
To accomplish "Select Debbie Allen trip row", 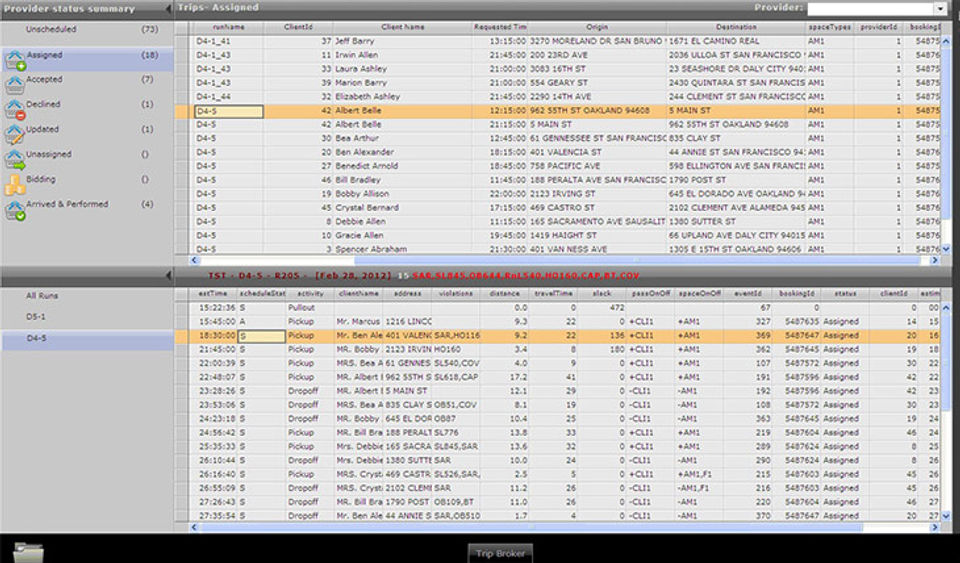I will tap(558, 222).
